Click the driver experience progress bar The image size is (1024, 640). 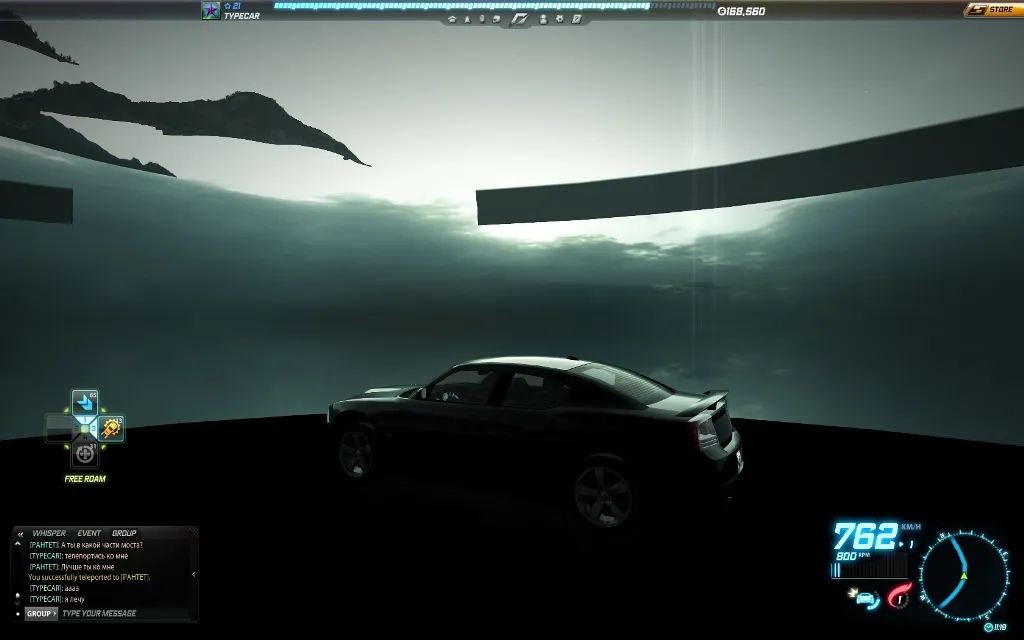[x=494, y=6]
